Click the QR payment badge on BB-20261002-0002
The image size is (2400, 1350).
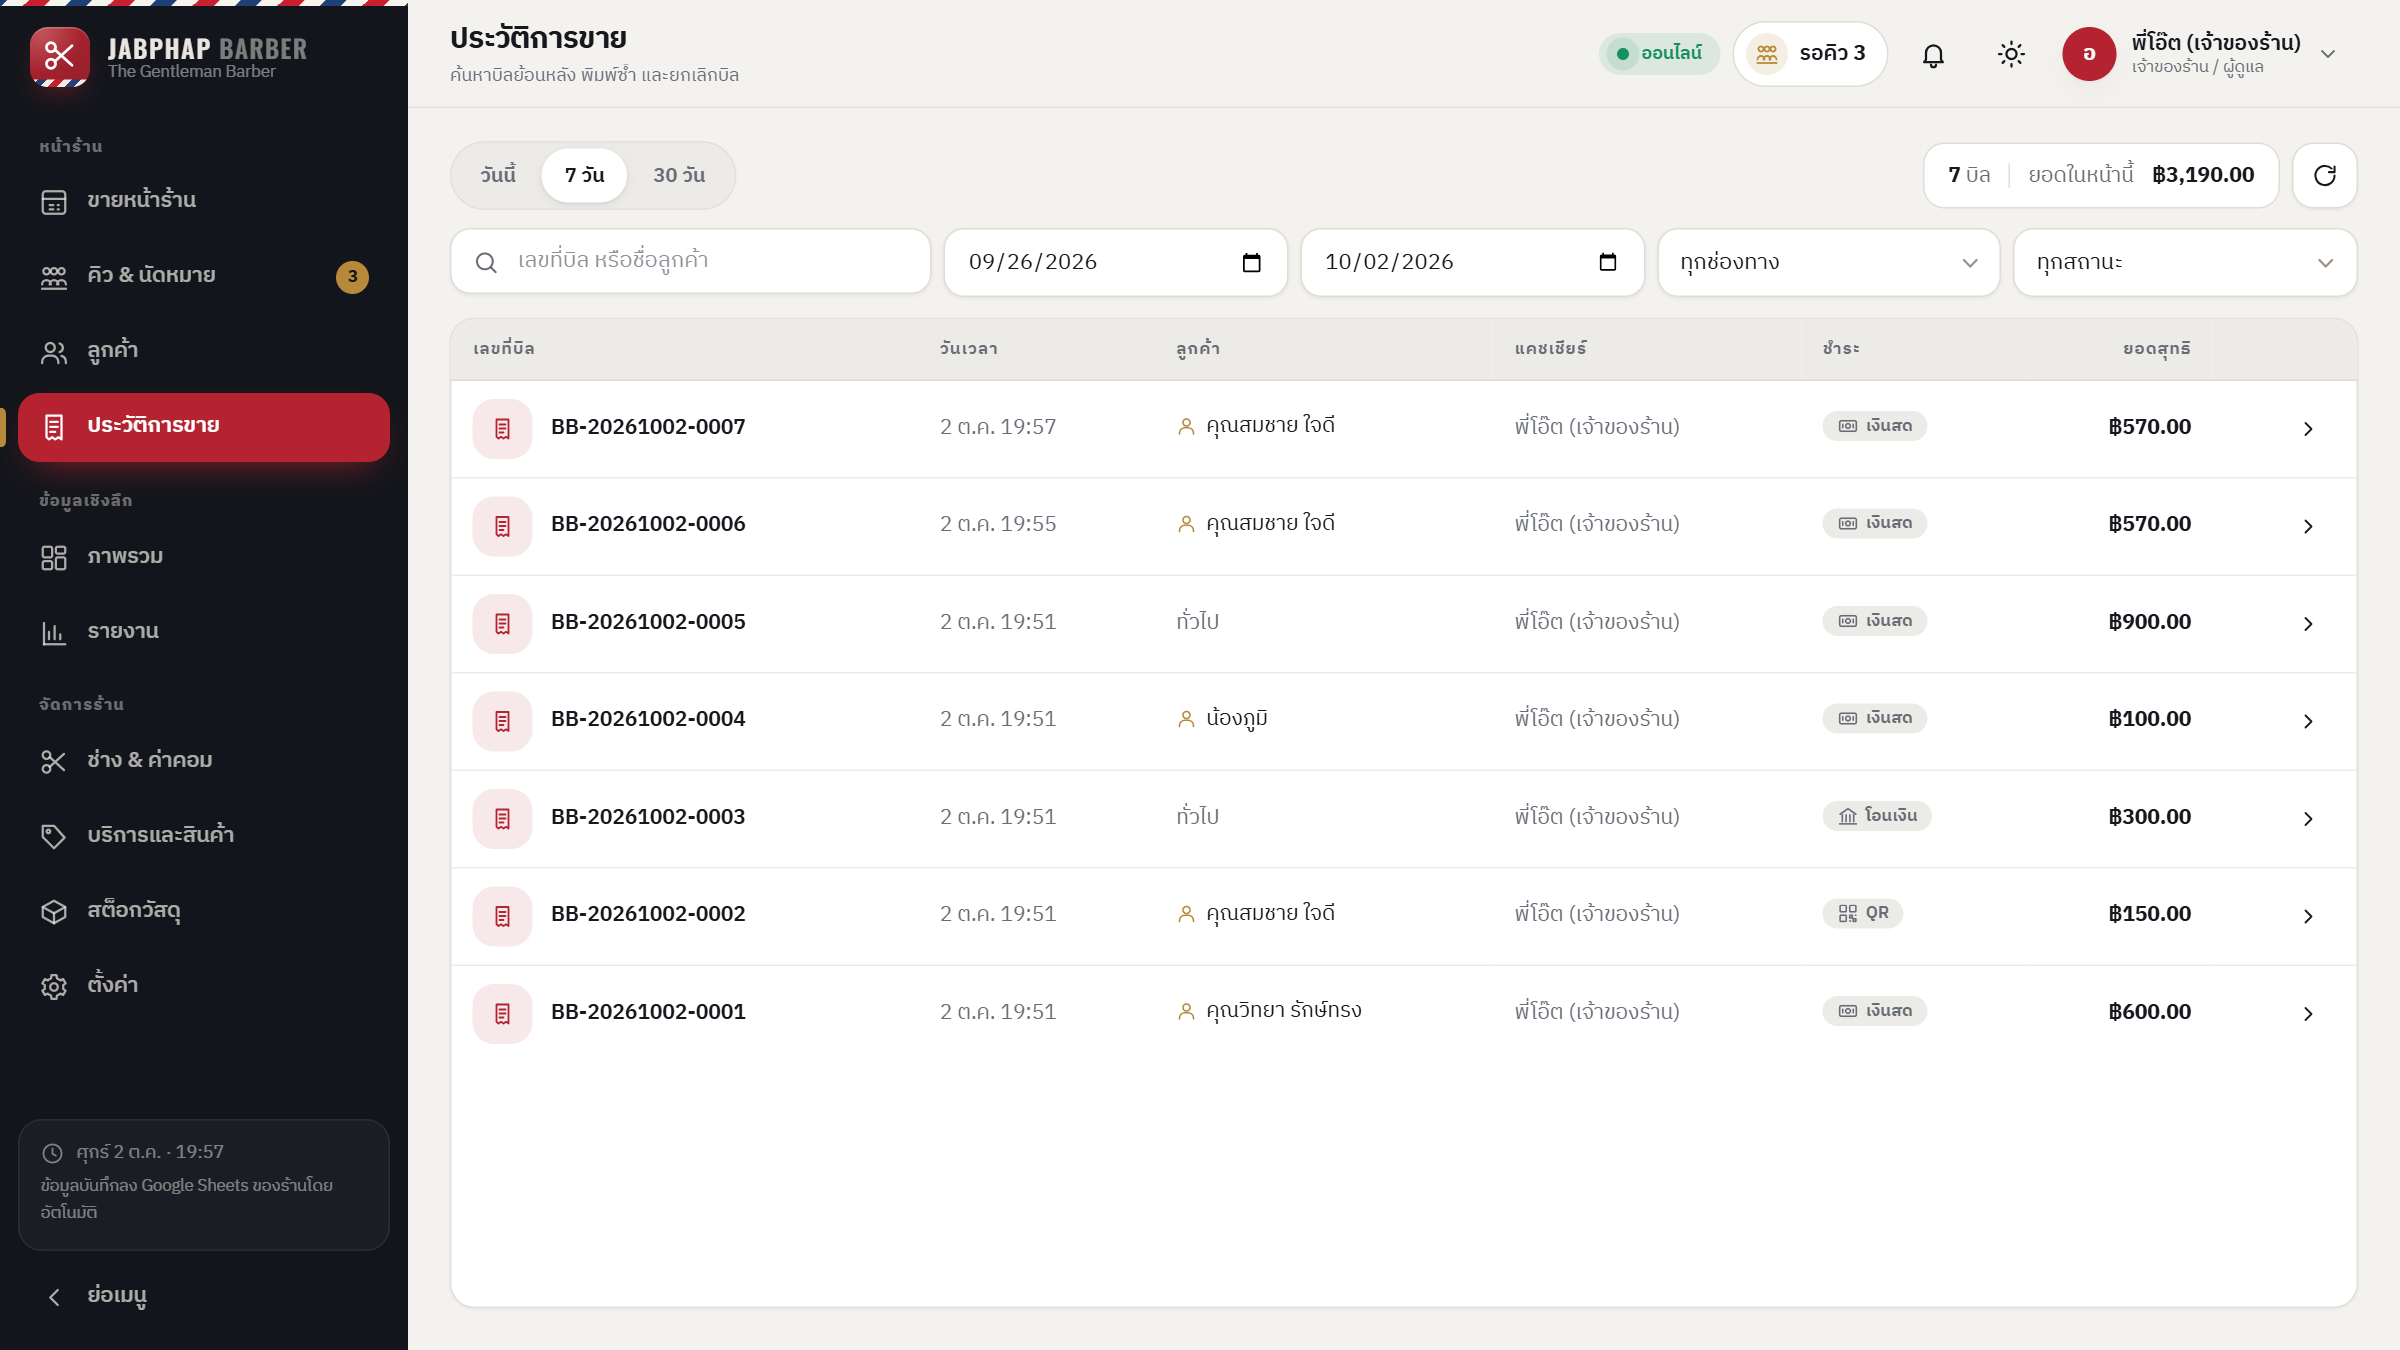click(x=1862, y=913)
